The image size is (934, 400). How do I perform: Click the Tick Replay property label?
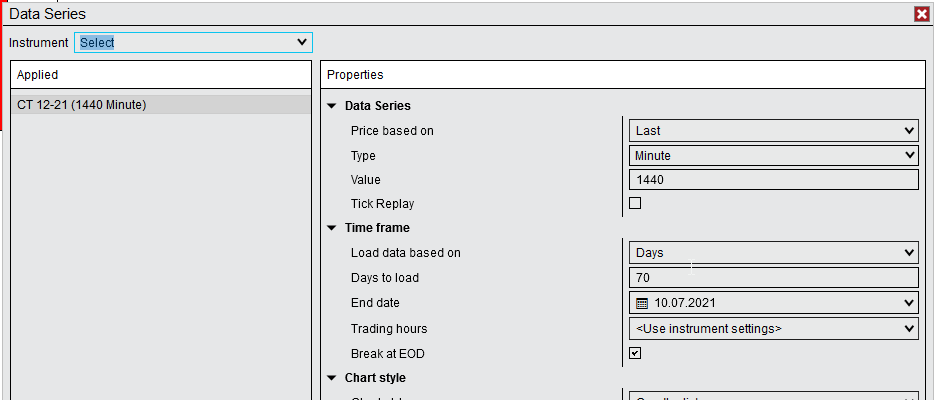tap(382, 204)
